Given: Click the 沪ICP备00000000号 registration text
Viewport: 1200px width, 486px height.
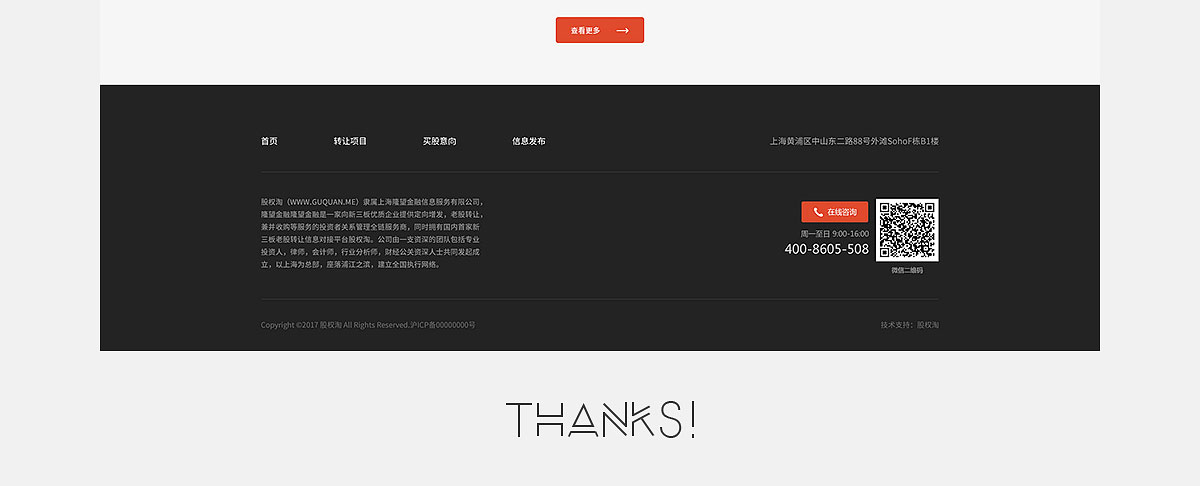Looking at the screenshot, I should [443, 325].
